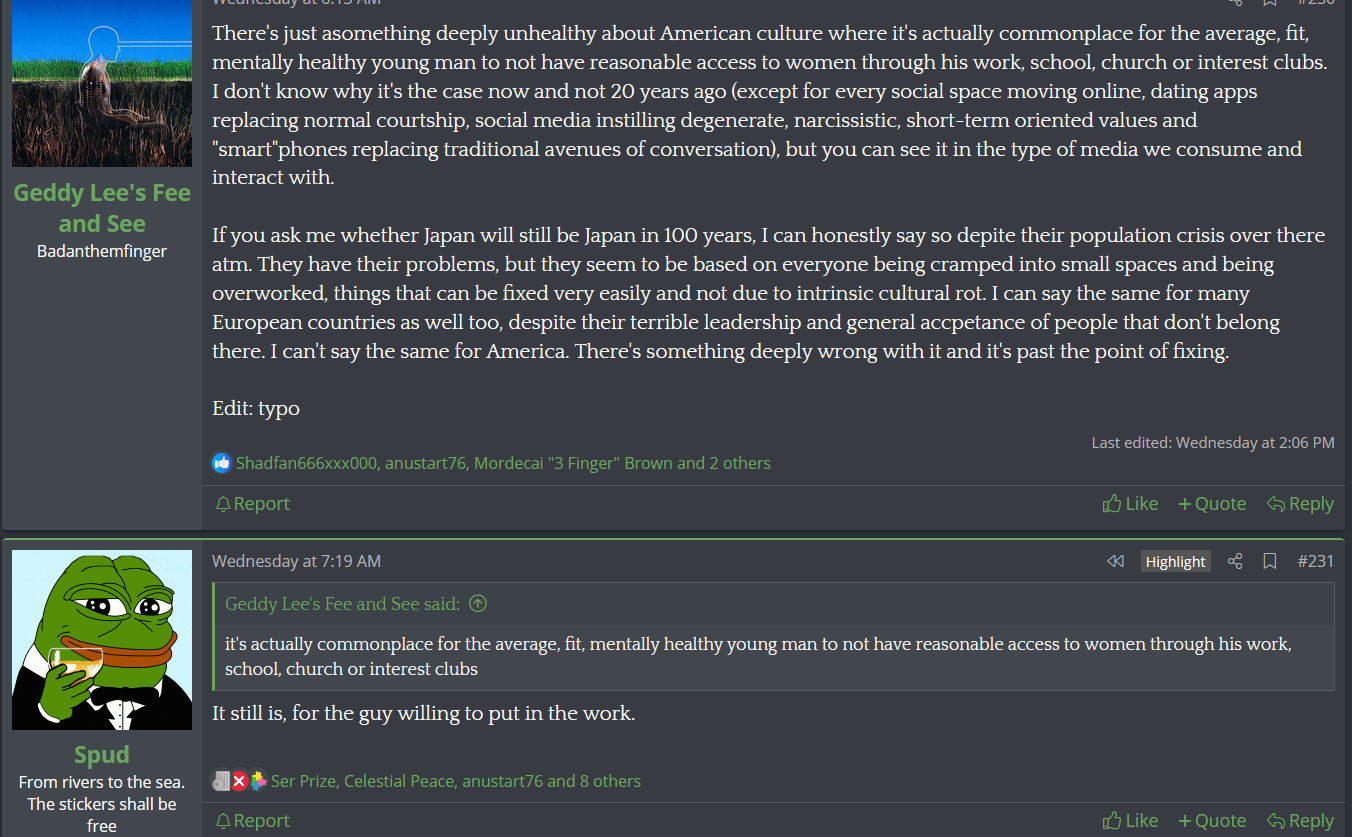Image resolution: width=1352 pixels, height=837 pixels.
Task: Report Spud's post
Action: tap(252, 820)
